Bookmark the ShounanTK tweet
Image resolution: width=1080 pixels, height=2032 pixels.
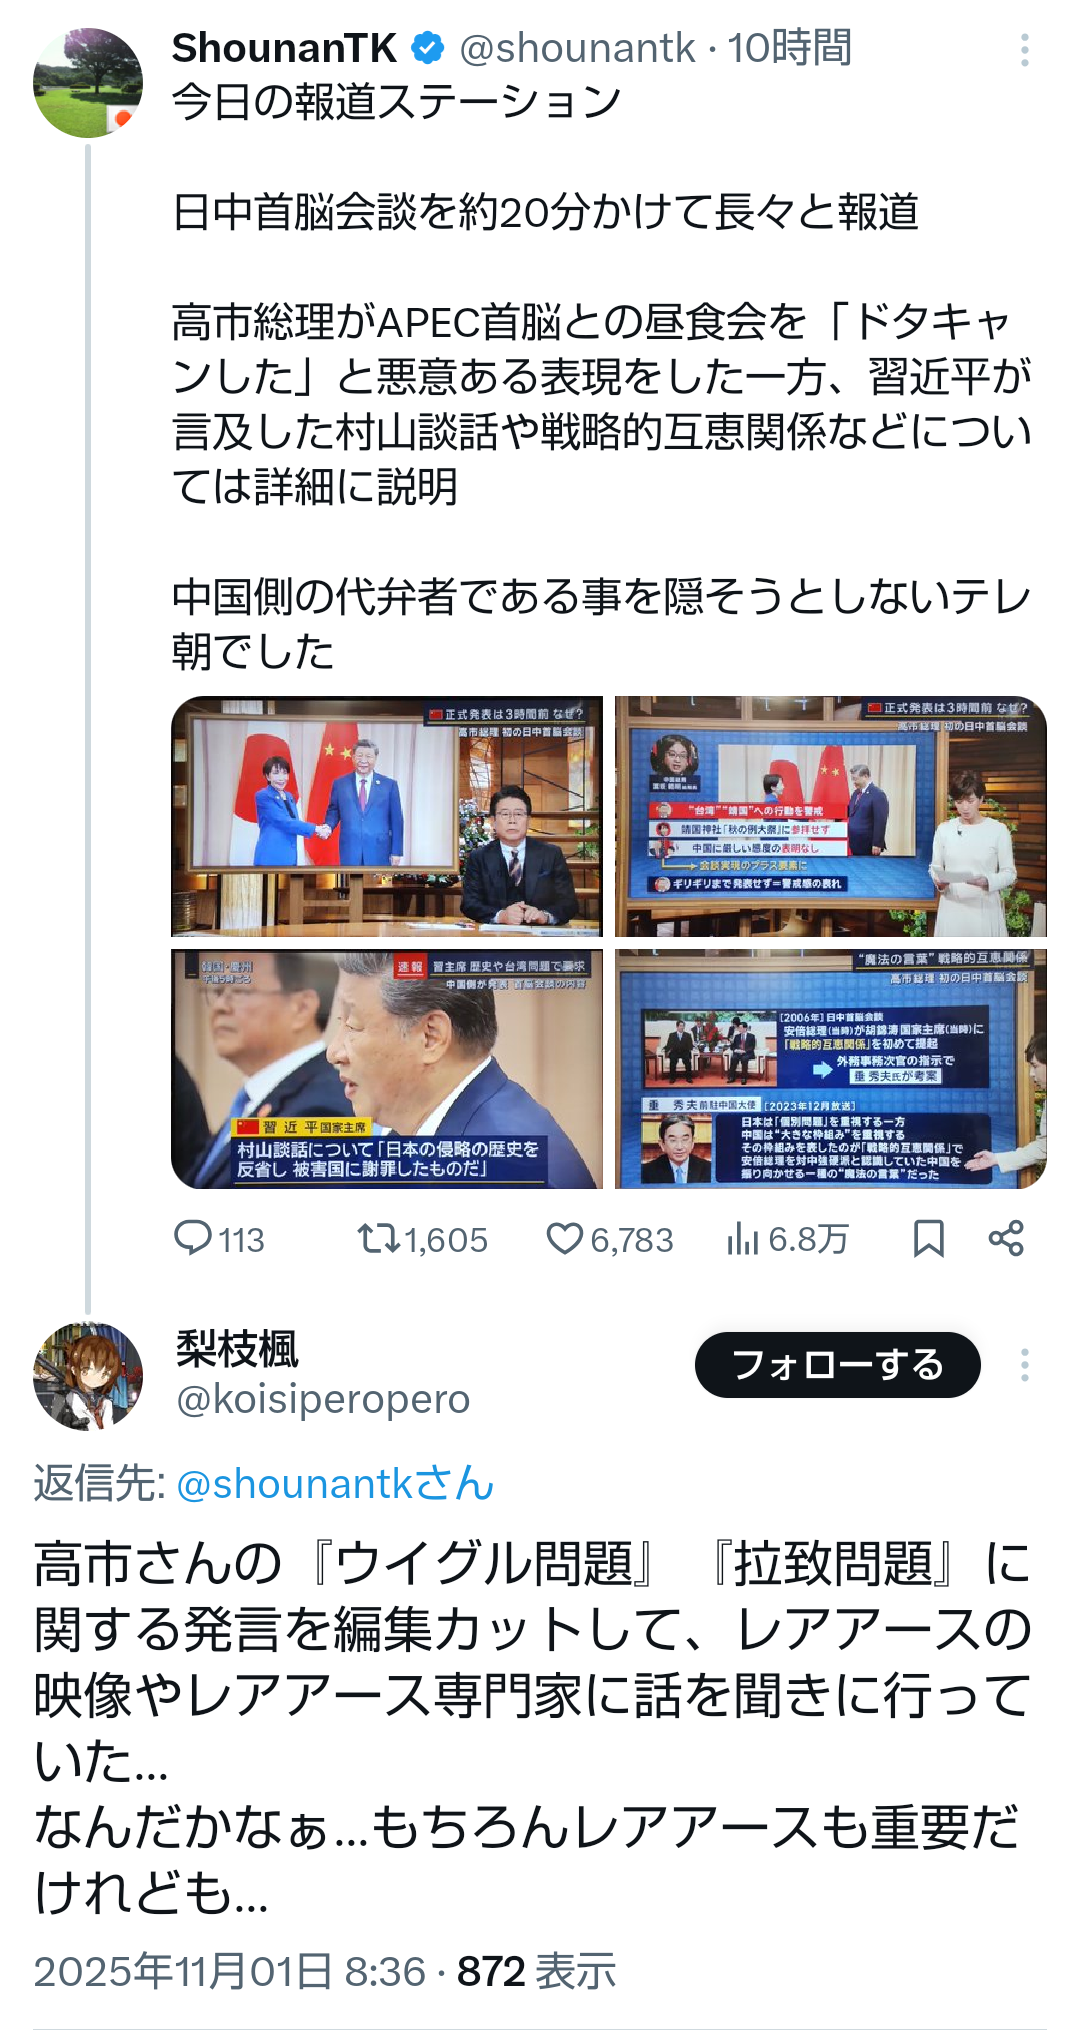click(x=929, y=1239)
